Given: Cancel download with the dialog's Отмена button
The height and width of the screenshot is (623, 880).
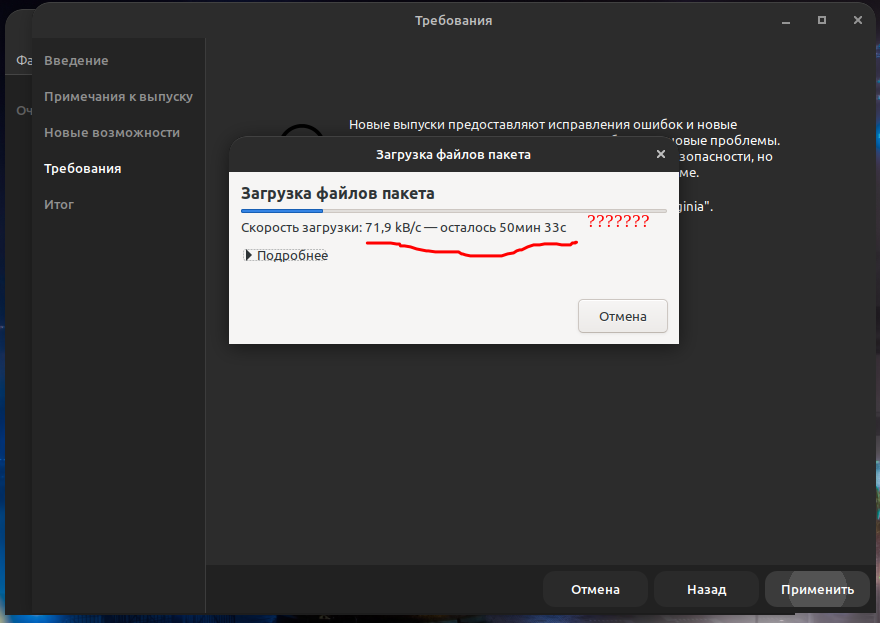Looking at the screenshot, I should pyautogui.click(x=622, y=315).
